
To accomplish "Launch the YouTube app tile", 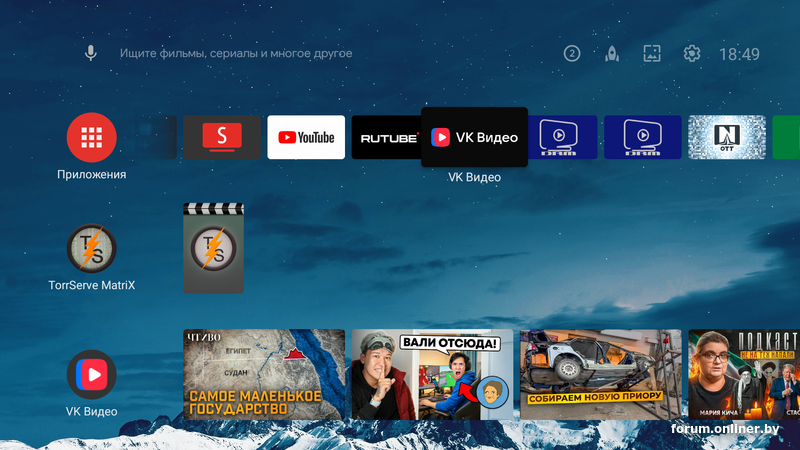I will (306, 137).
